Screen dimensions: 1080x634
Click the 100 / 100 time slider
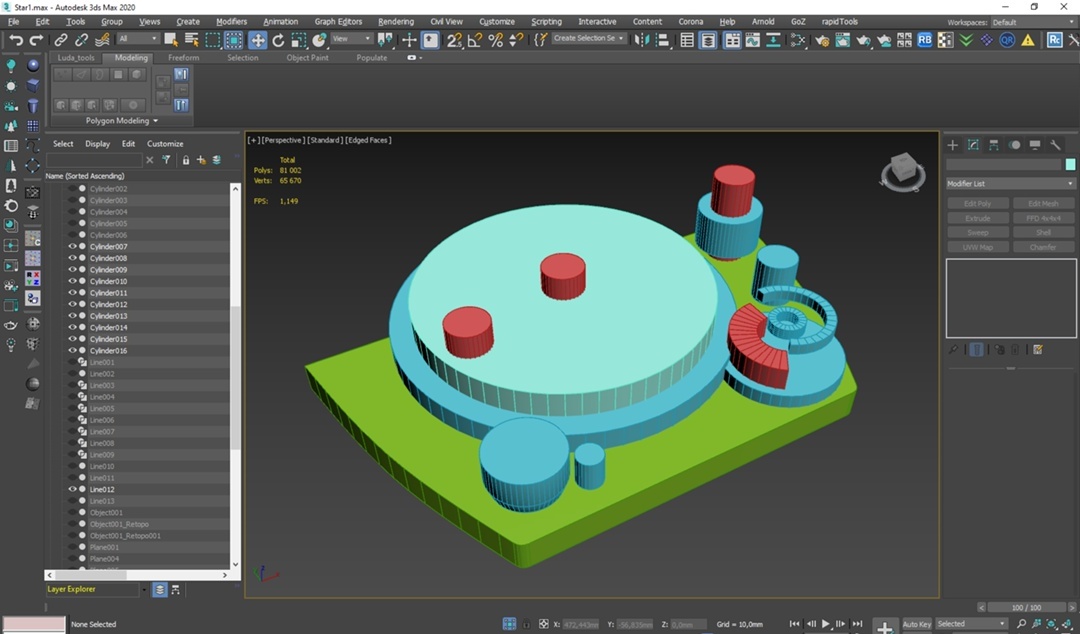coord(1026,608)
